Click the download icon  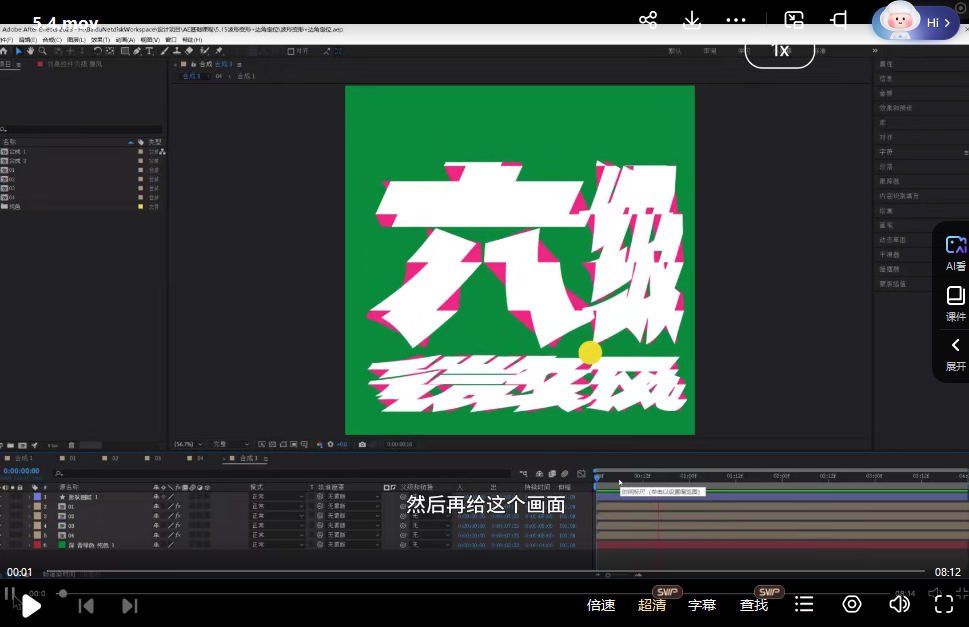[692, 20]
